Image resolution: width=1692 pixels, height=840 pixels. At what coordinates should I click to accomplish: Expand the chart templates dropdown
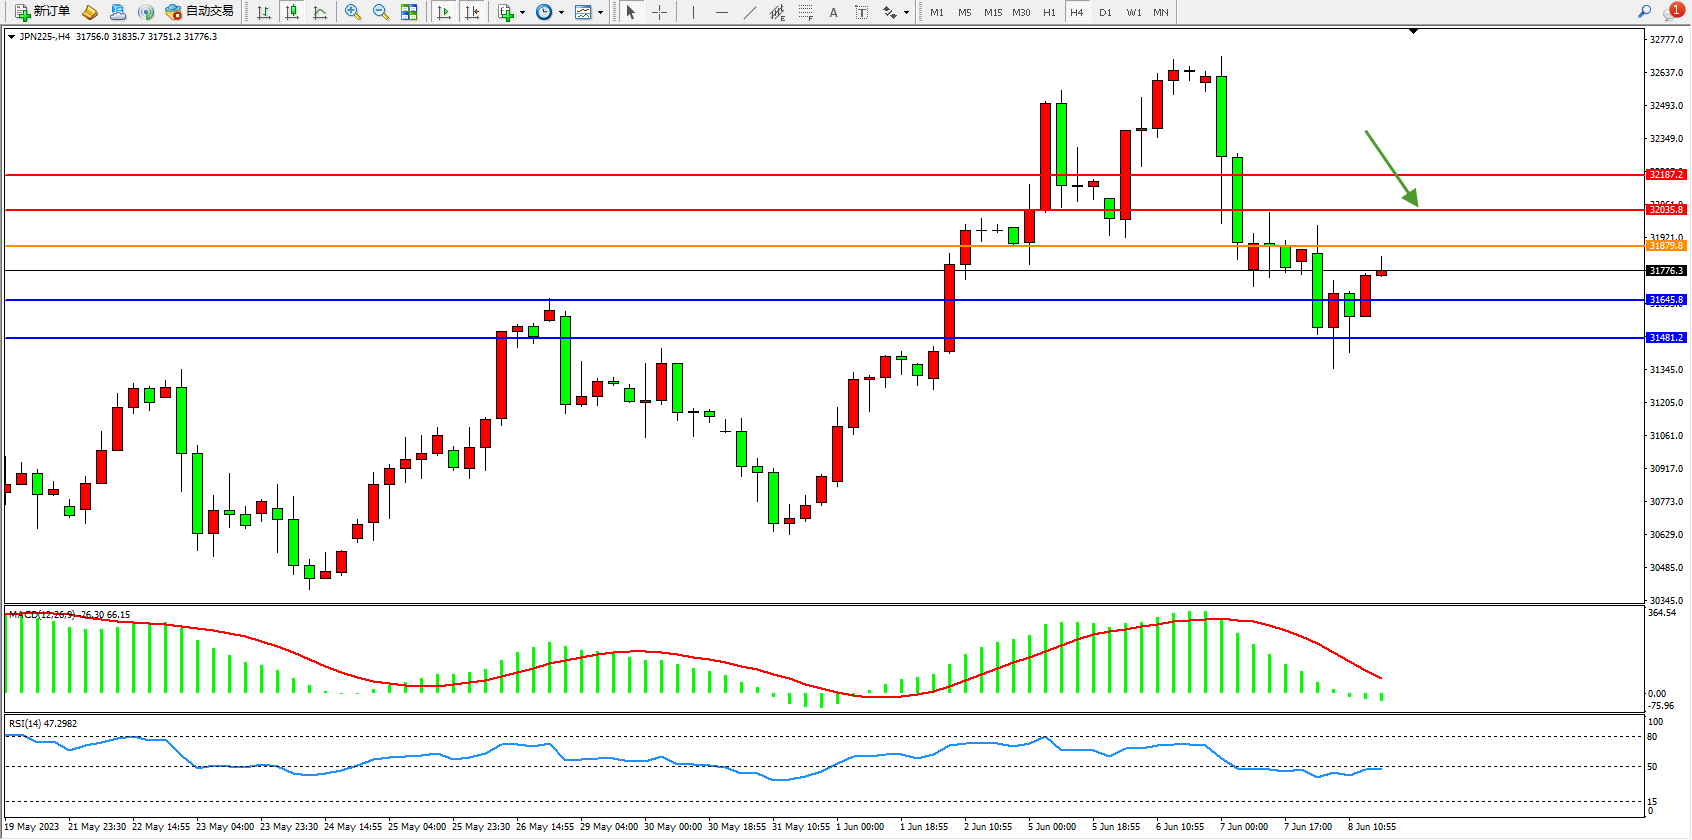coord(600,13)
